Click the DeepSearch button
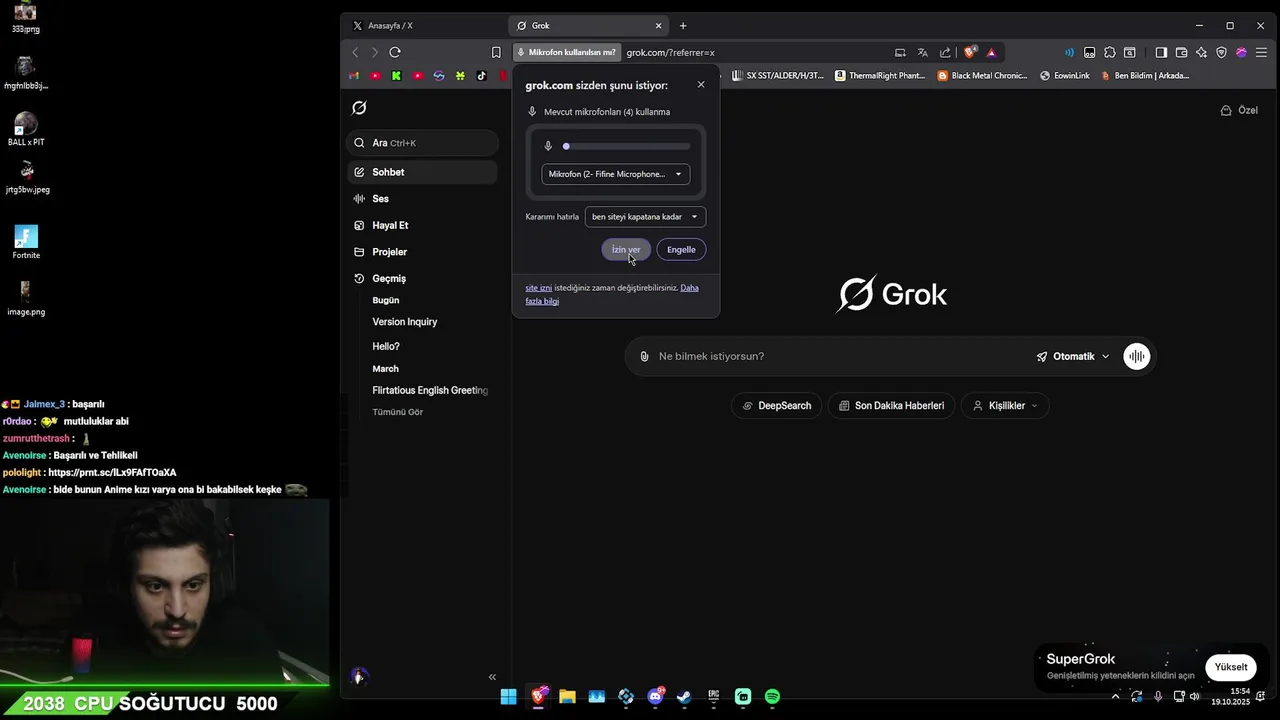Screen dimensions: 1280x720 click(777, 405)
